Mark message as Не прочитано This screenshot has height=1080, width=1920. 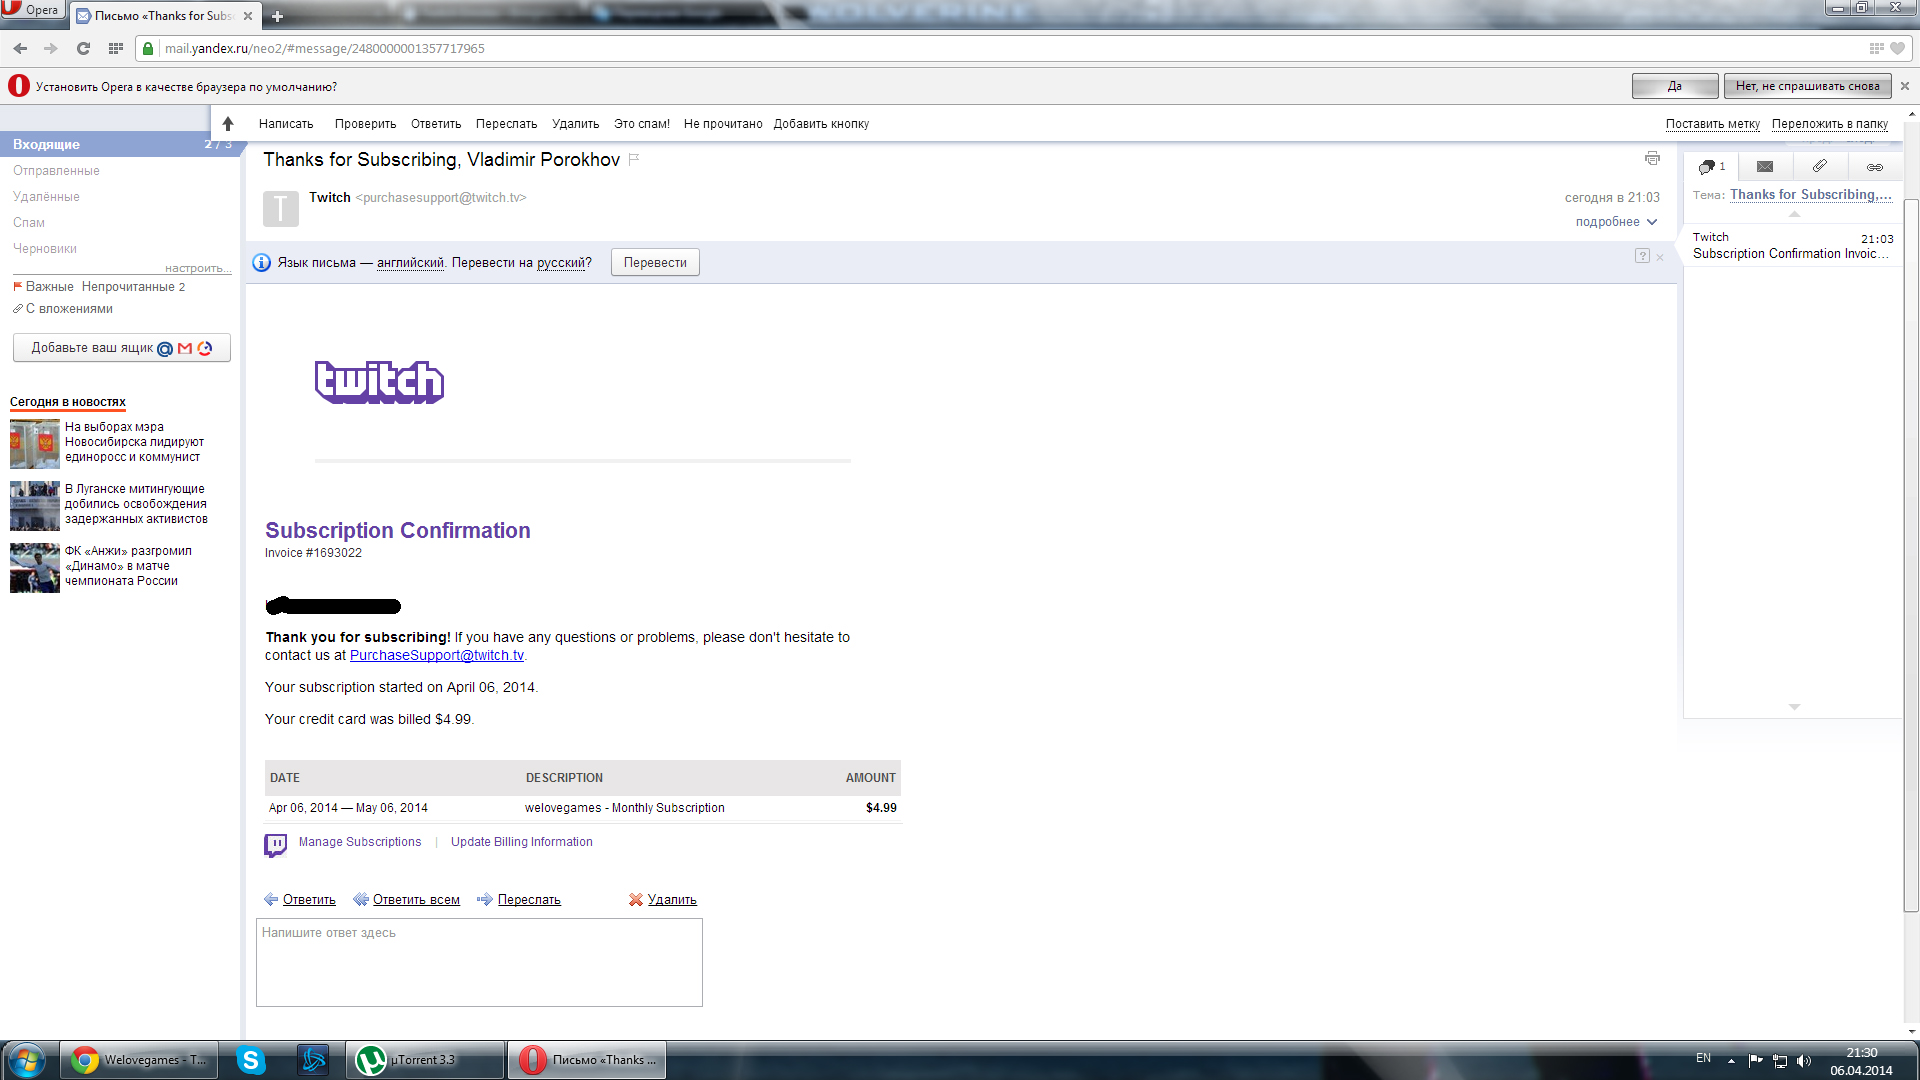pos(723,124)
